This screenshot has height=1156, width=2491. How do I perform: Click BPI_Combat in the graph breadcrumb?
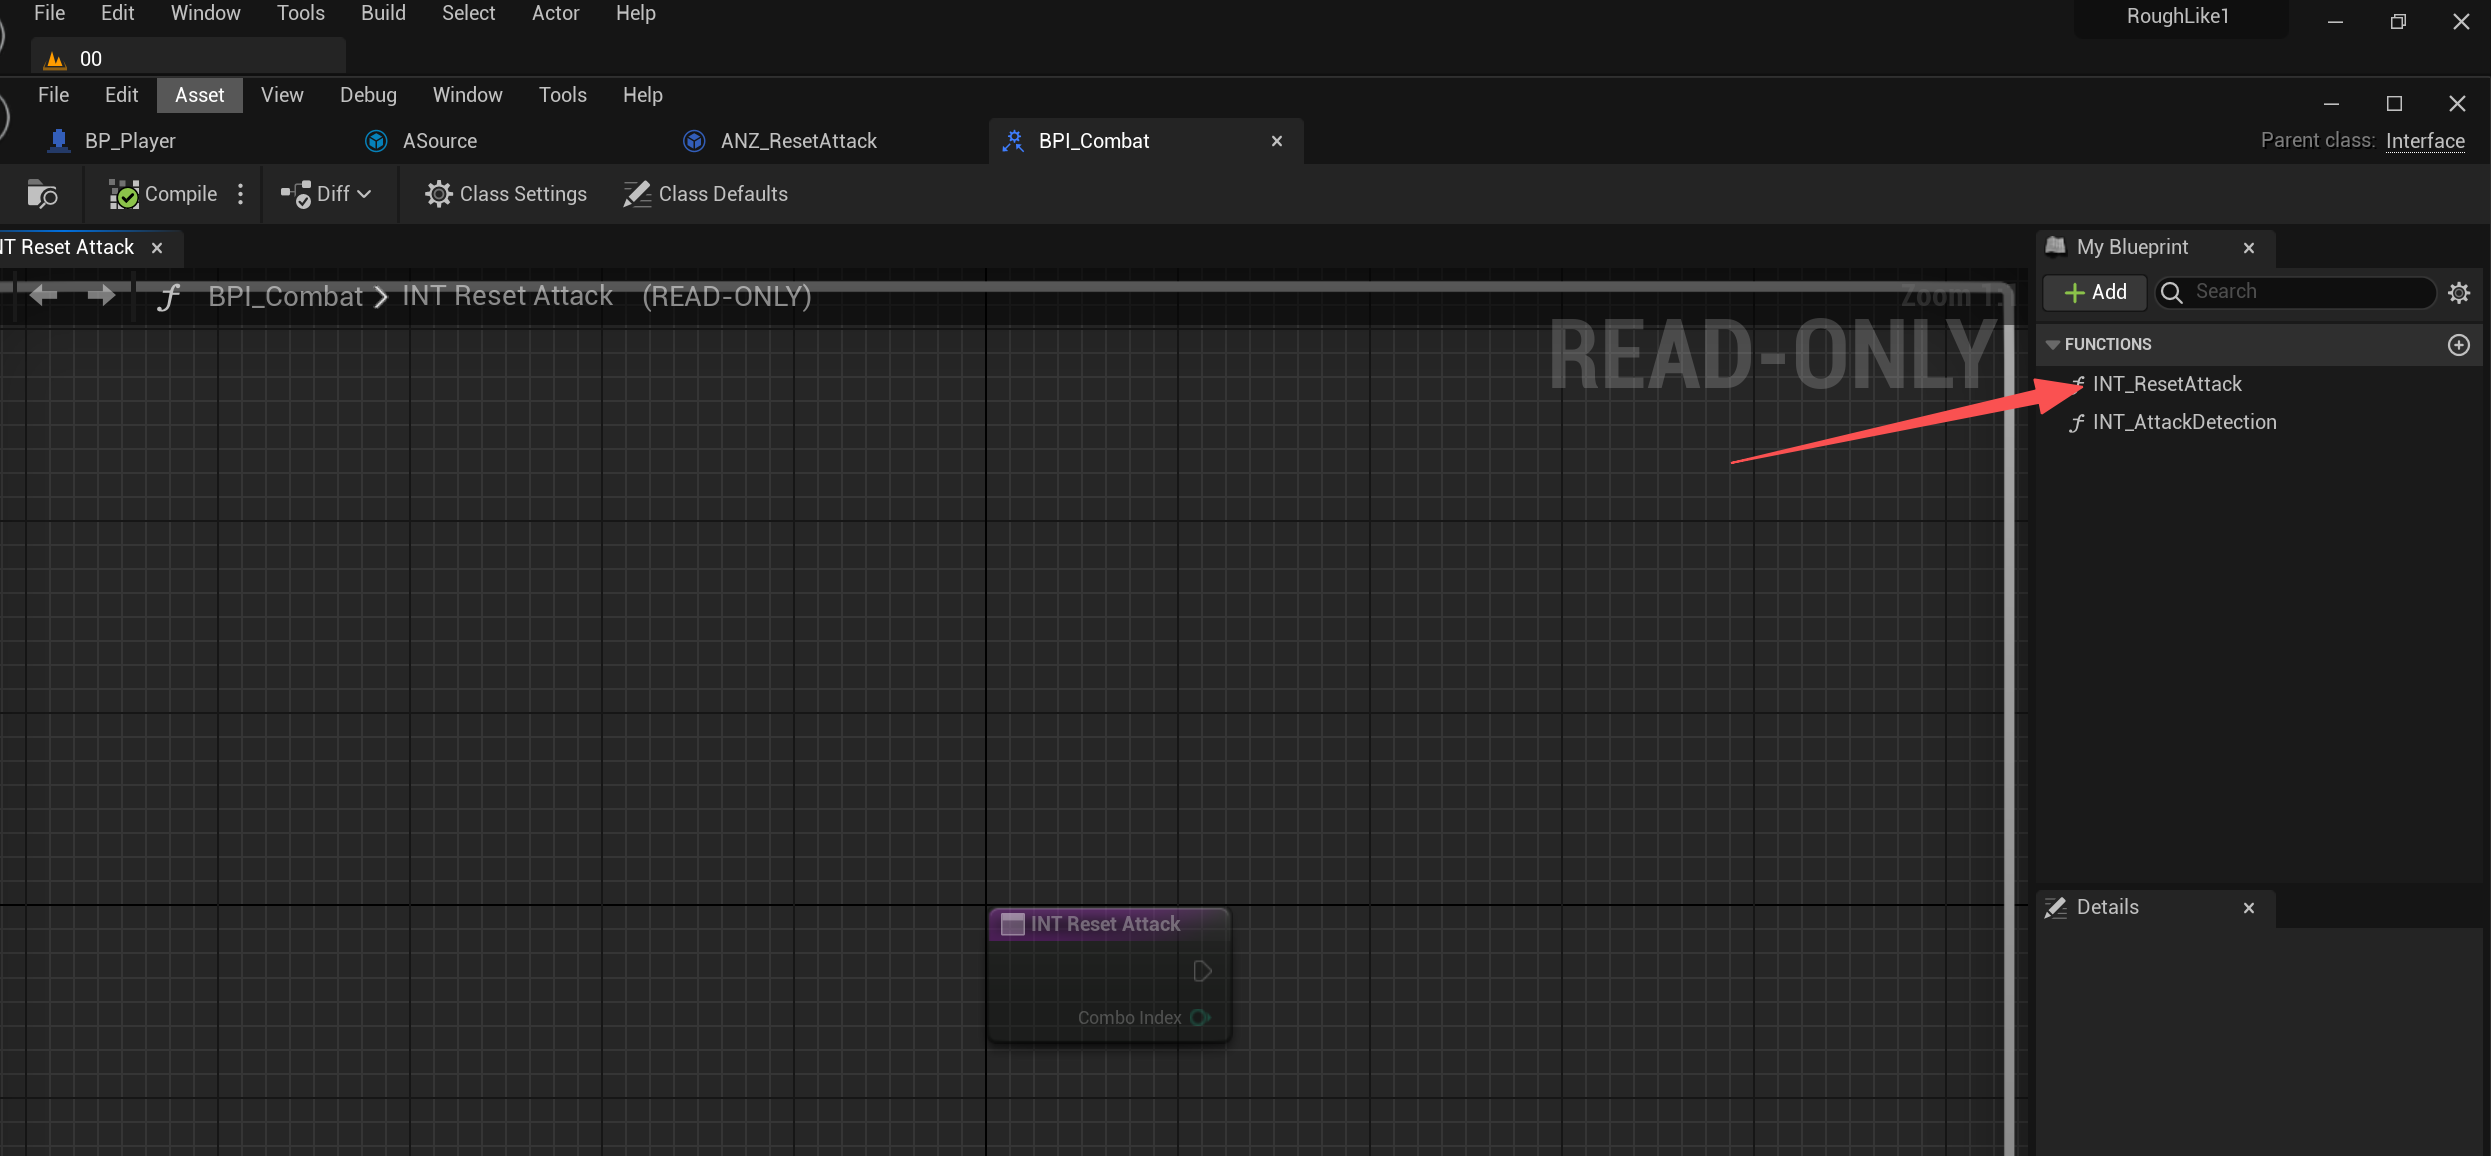pos(285,296)
